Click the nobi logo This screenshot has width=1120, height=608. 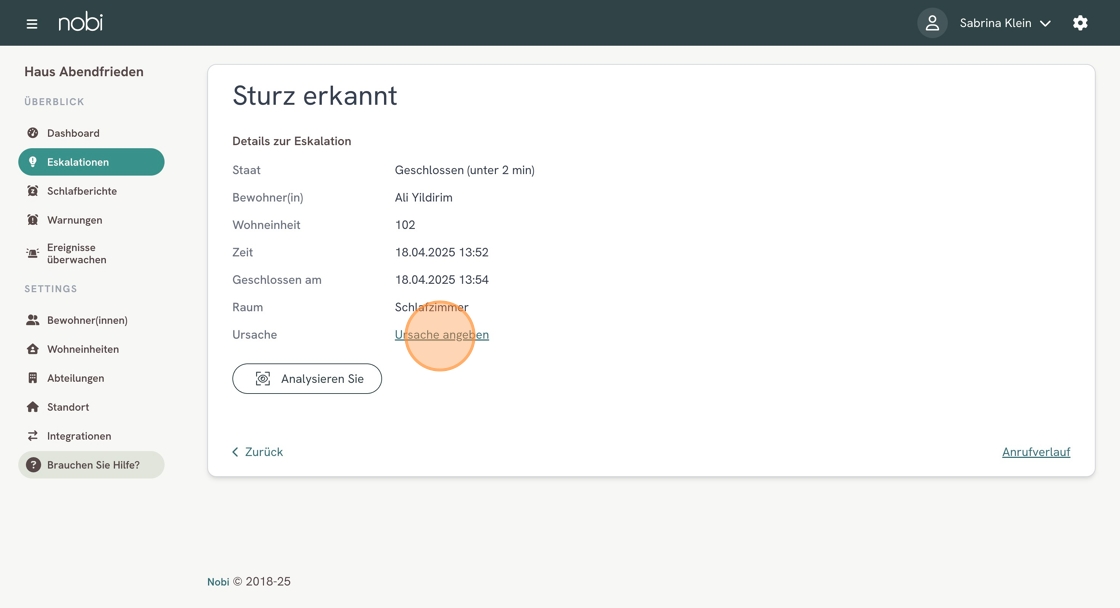[81, 22]
